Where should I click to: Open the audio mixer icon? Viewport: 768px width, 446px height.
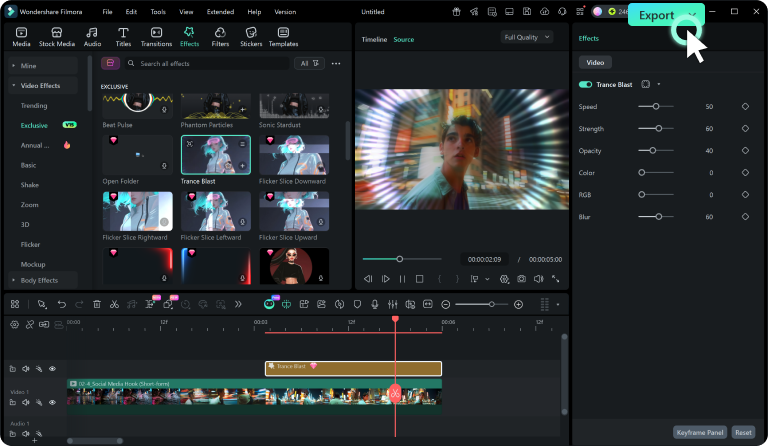(392, 305)
